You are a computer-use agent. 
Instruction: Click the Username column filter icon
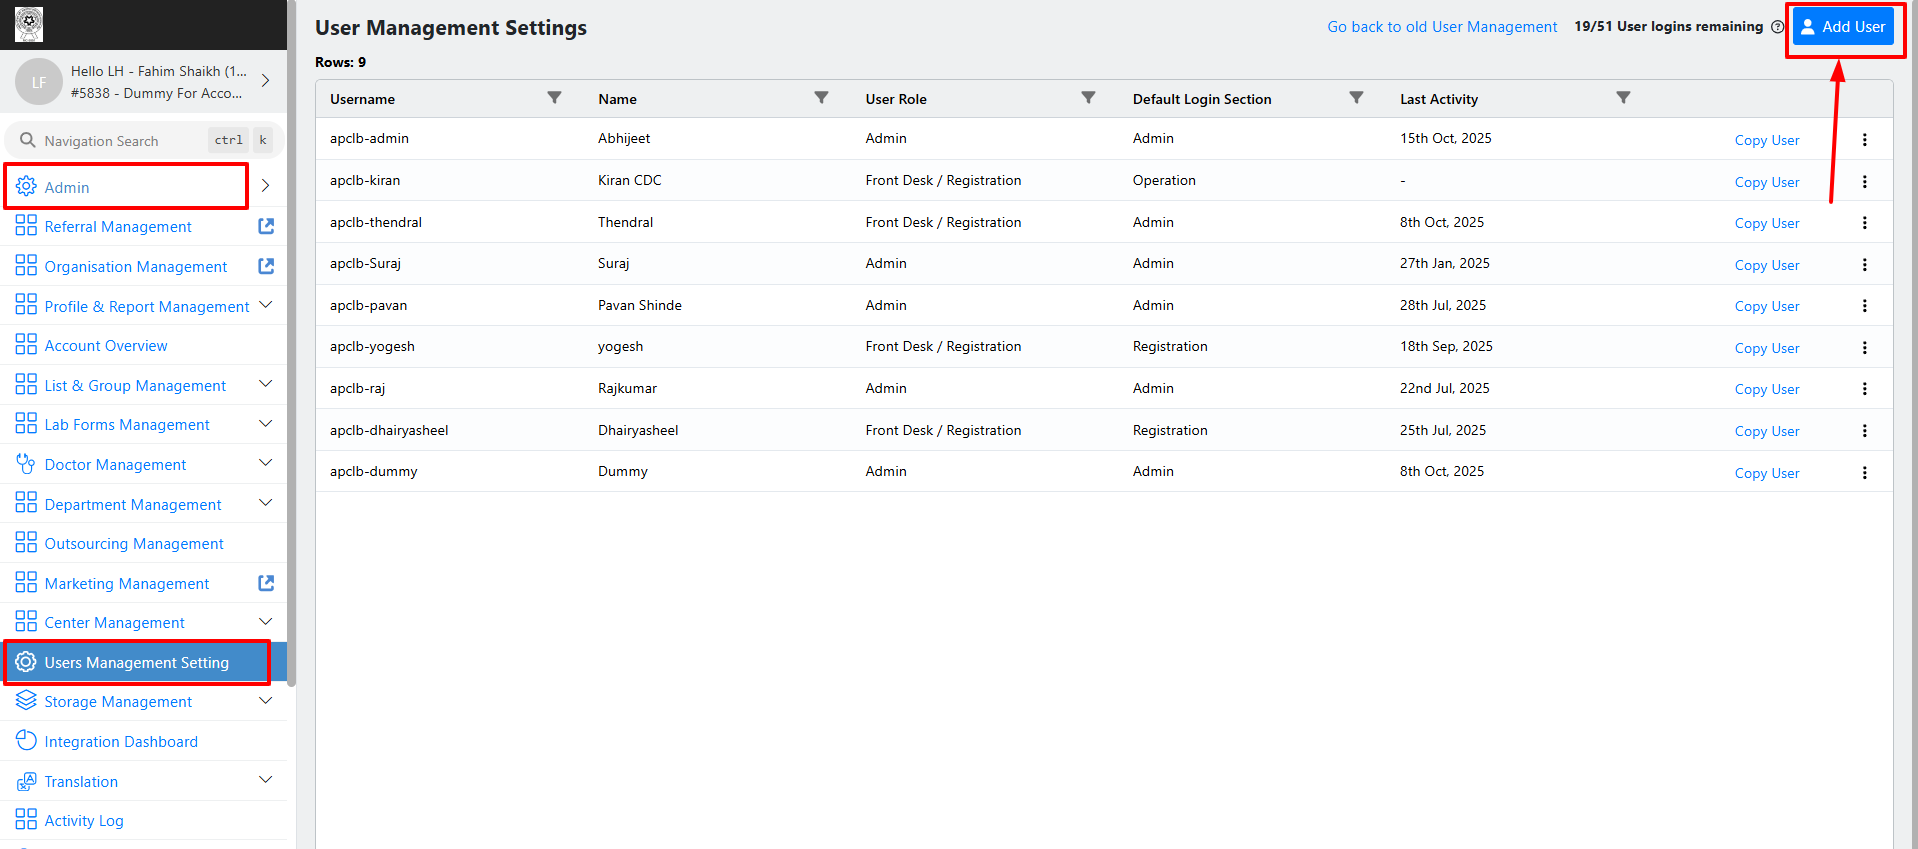[x=554, y=98]
